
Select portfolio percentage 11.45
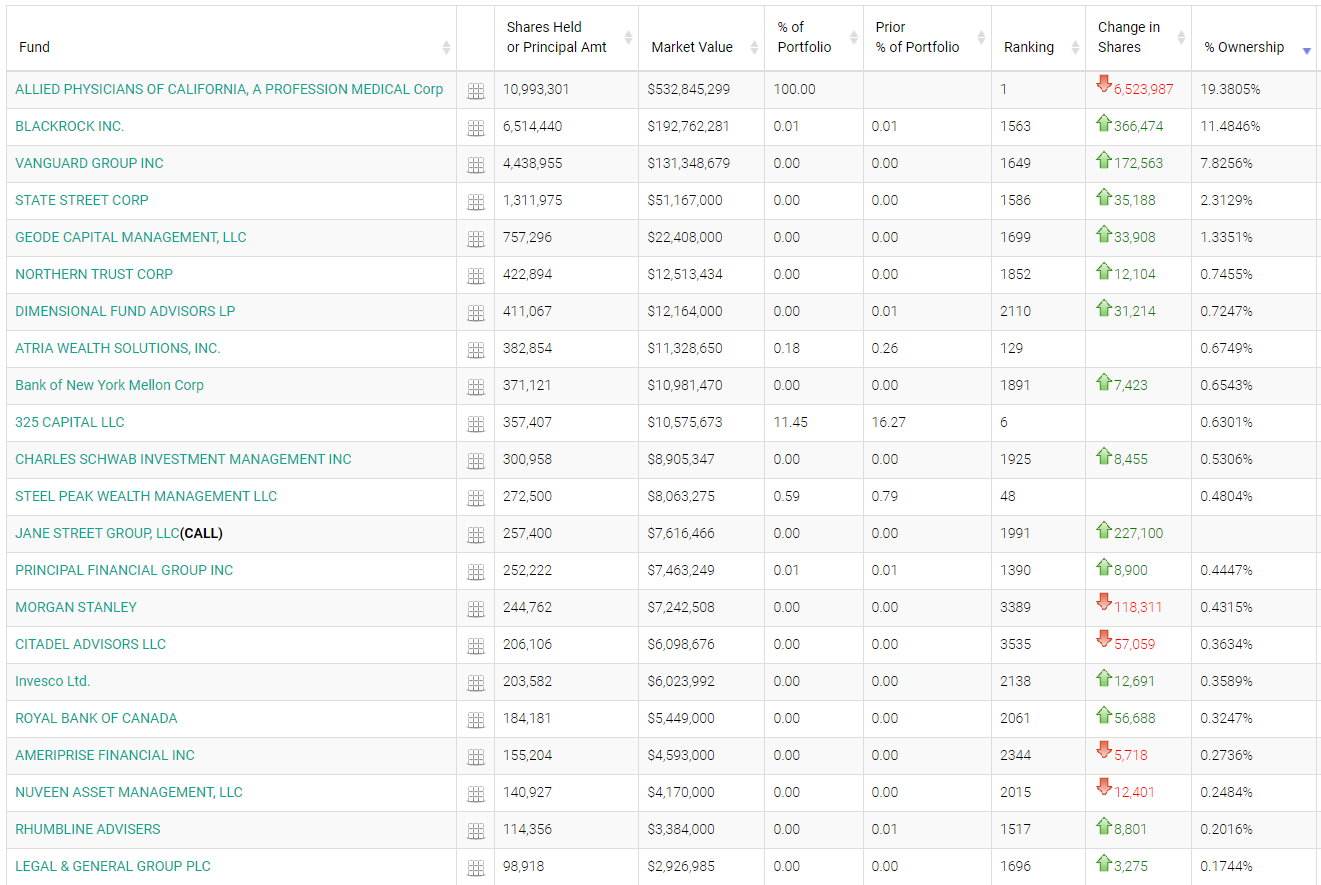[x=791, y=422]
